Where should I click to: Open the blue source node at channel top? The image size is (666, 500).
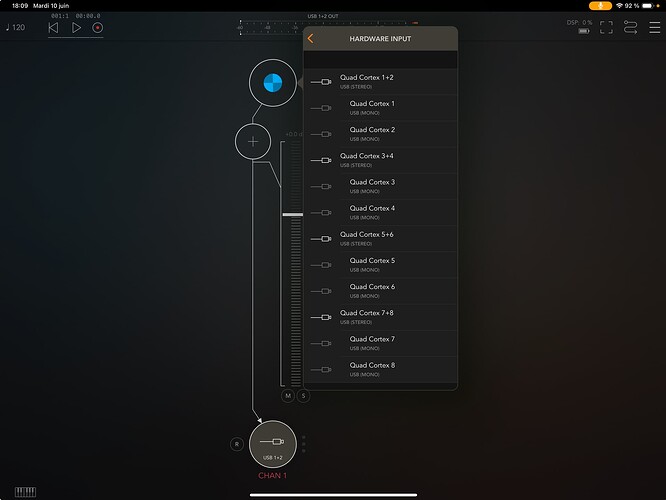click(272, 83)
